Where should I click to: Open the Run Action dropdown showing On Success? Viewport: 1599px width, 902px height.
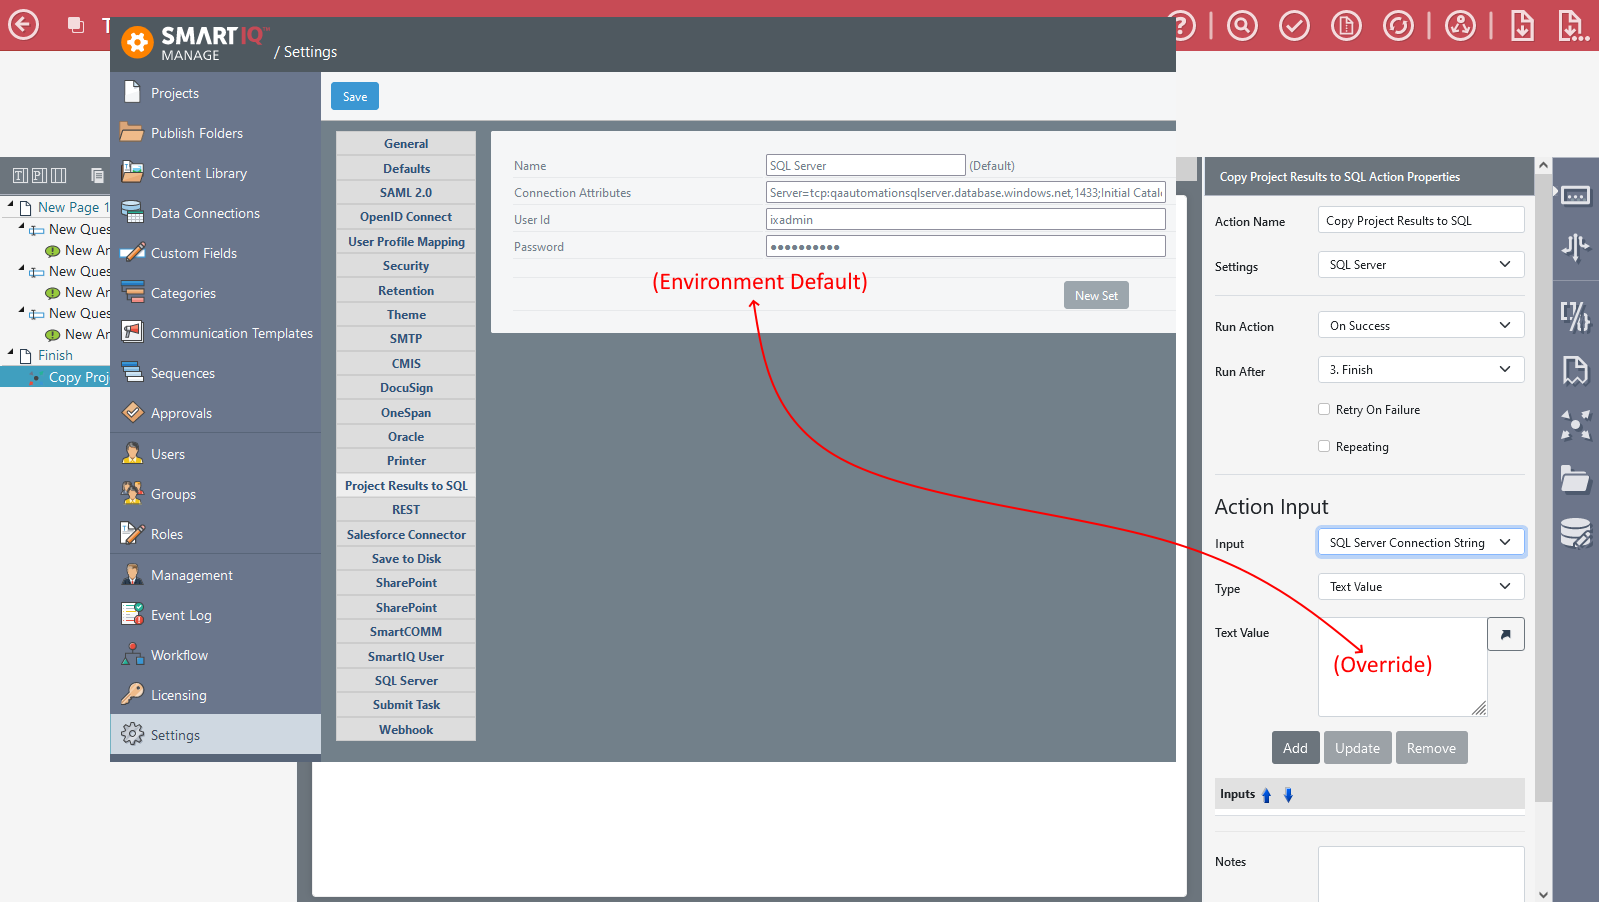click(1421, 326)
